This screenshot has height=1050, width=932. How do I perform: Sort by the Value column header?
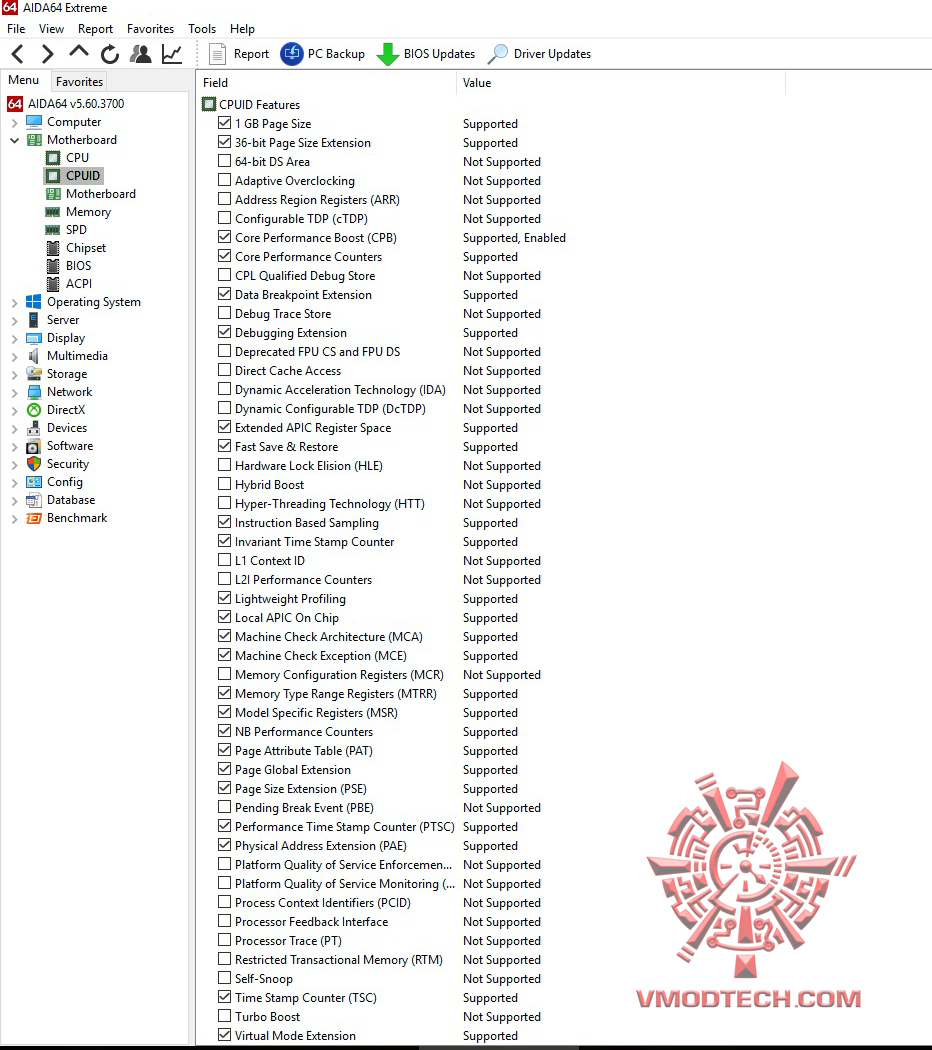(x=621, y=82)
